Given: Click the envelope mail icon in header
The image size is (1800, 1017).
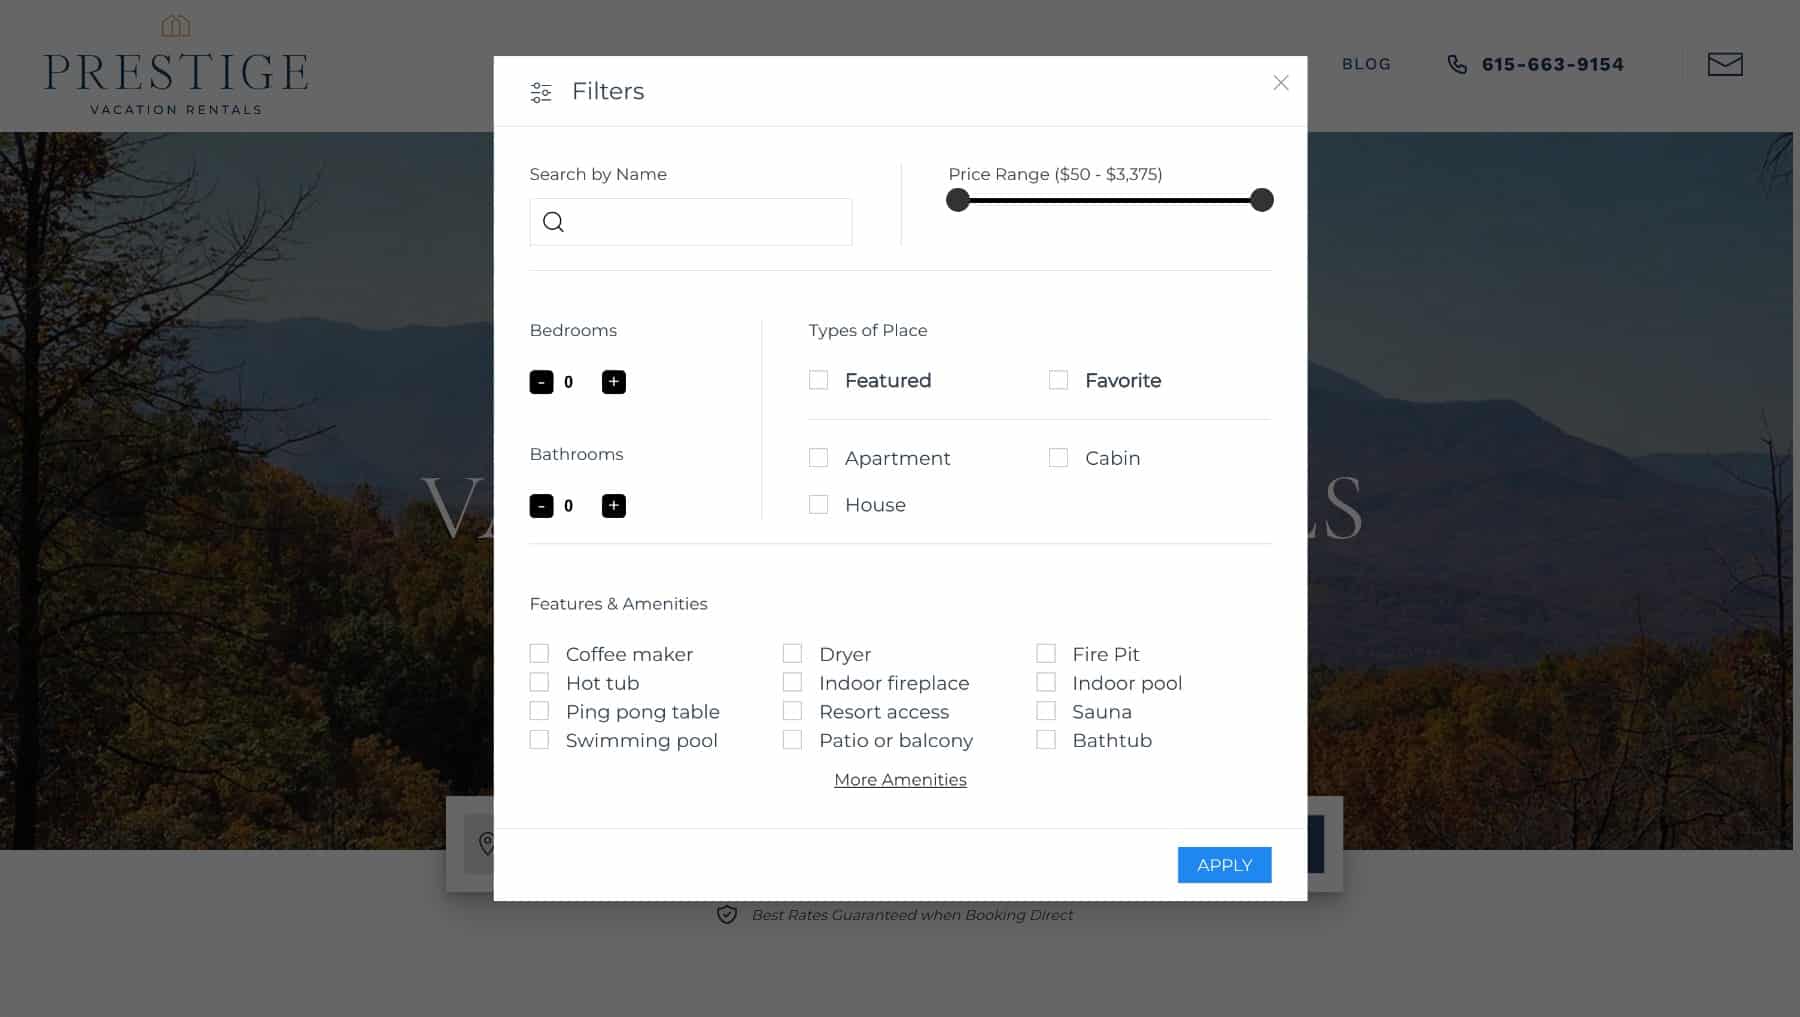Looking at the screenshot, I should click(x=1725, y=64).
